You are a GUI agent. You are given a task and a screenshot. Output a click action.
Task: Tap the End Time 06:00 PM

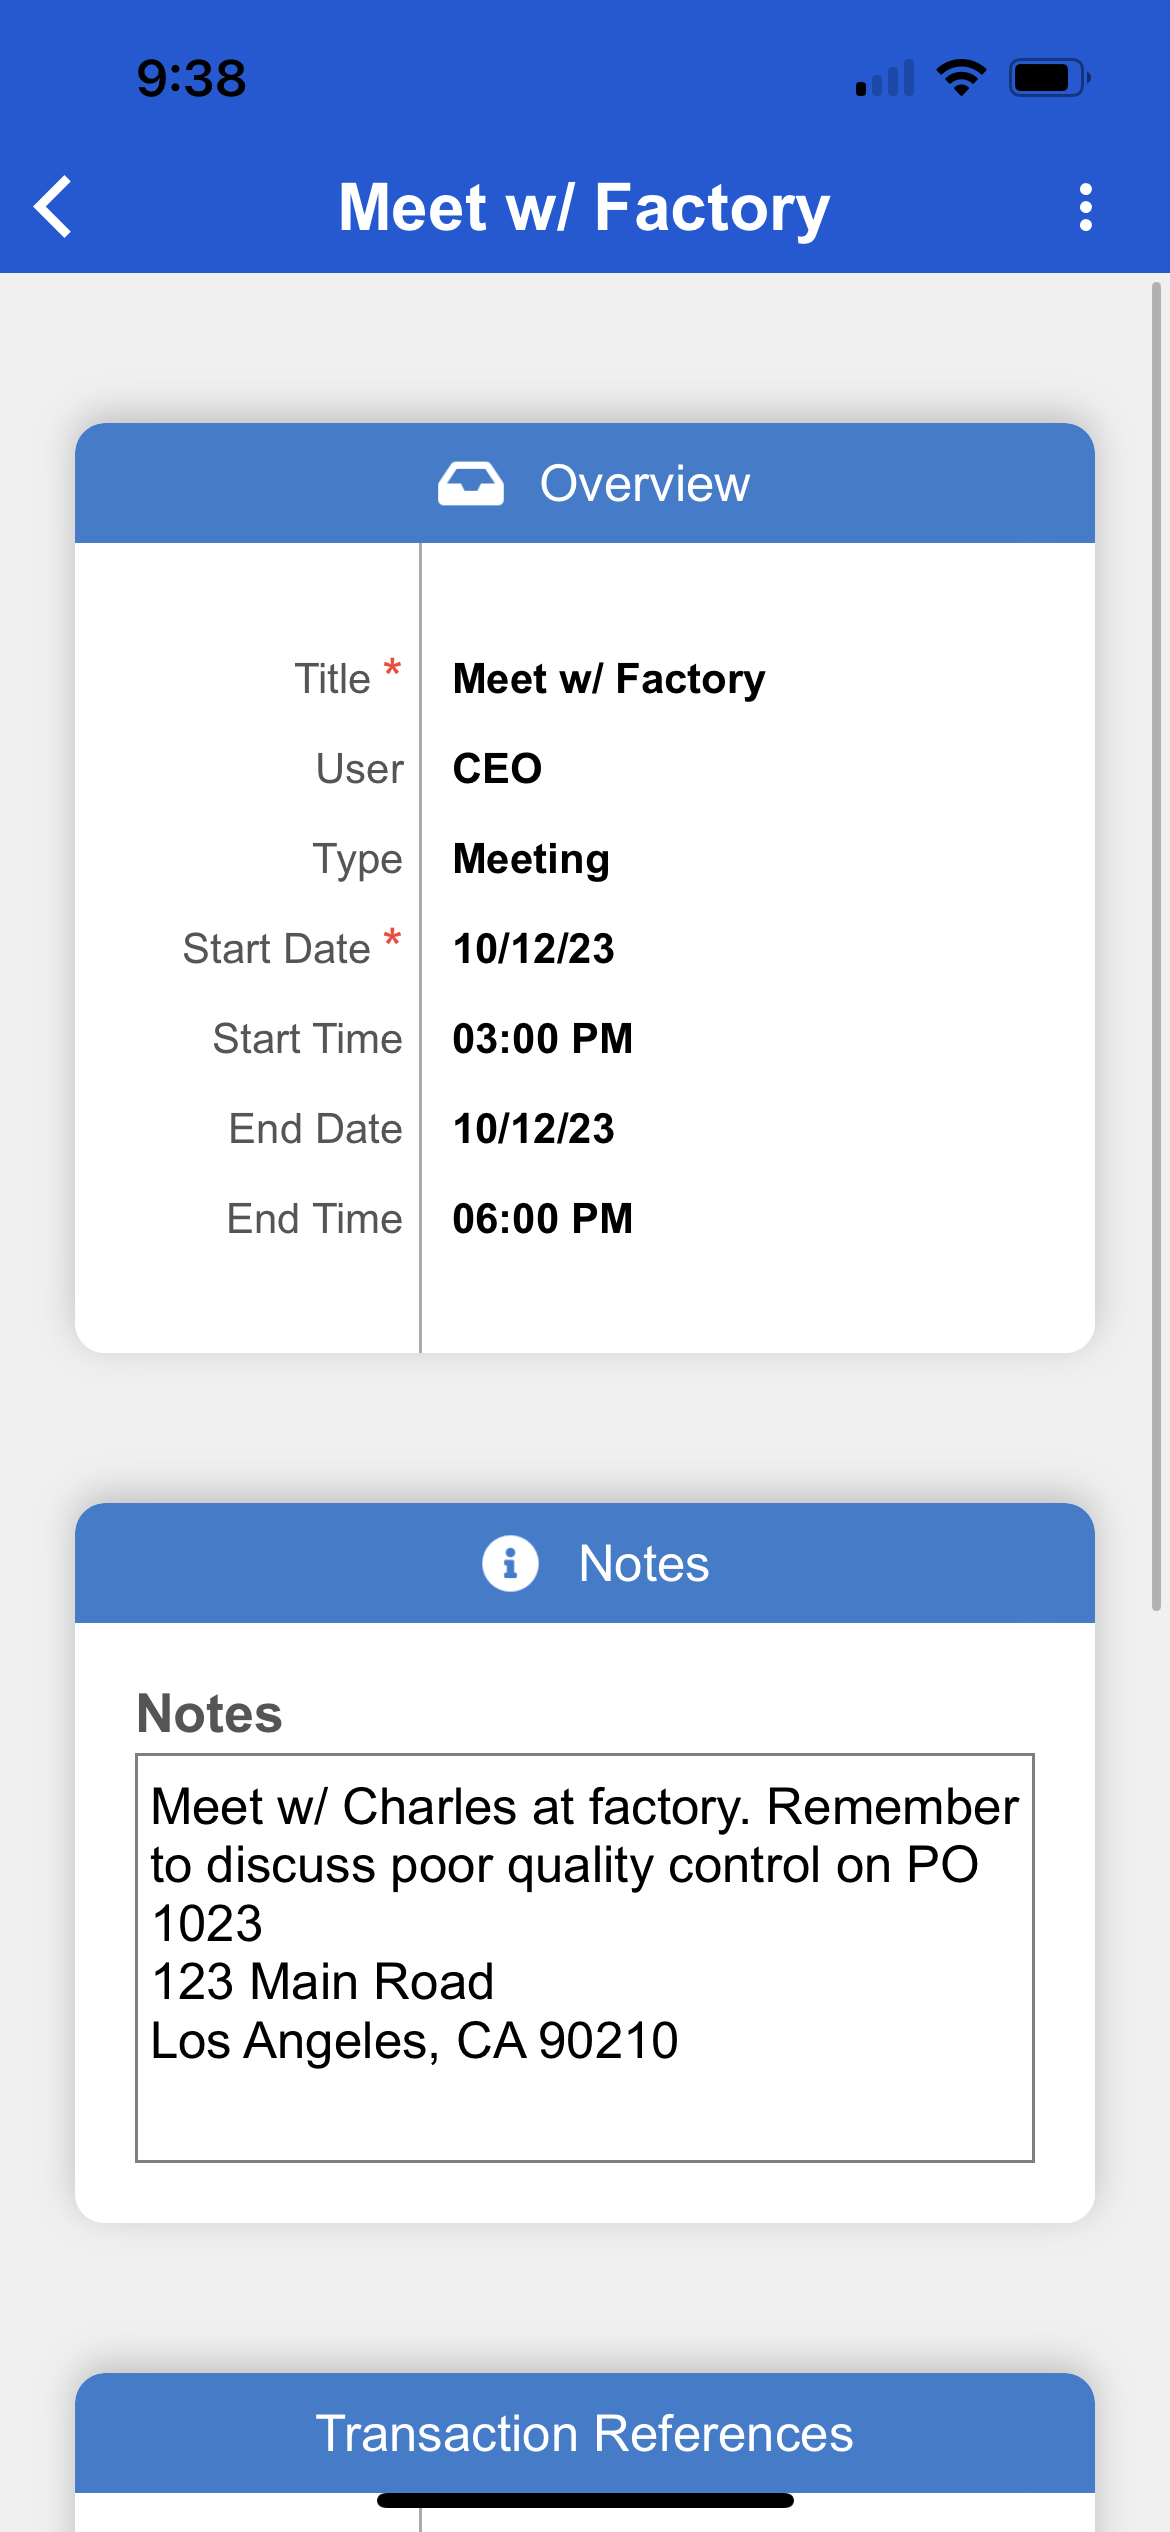[x=543, y=1219]
